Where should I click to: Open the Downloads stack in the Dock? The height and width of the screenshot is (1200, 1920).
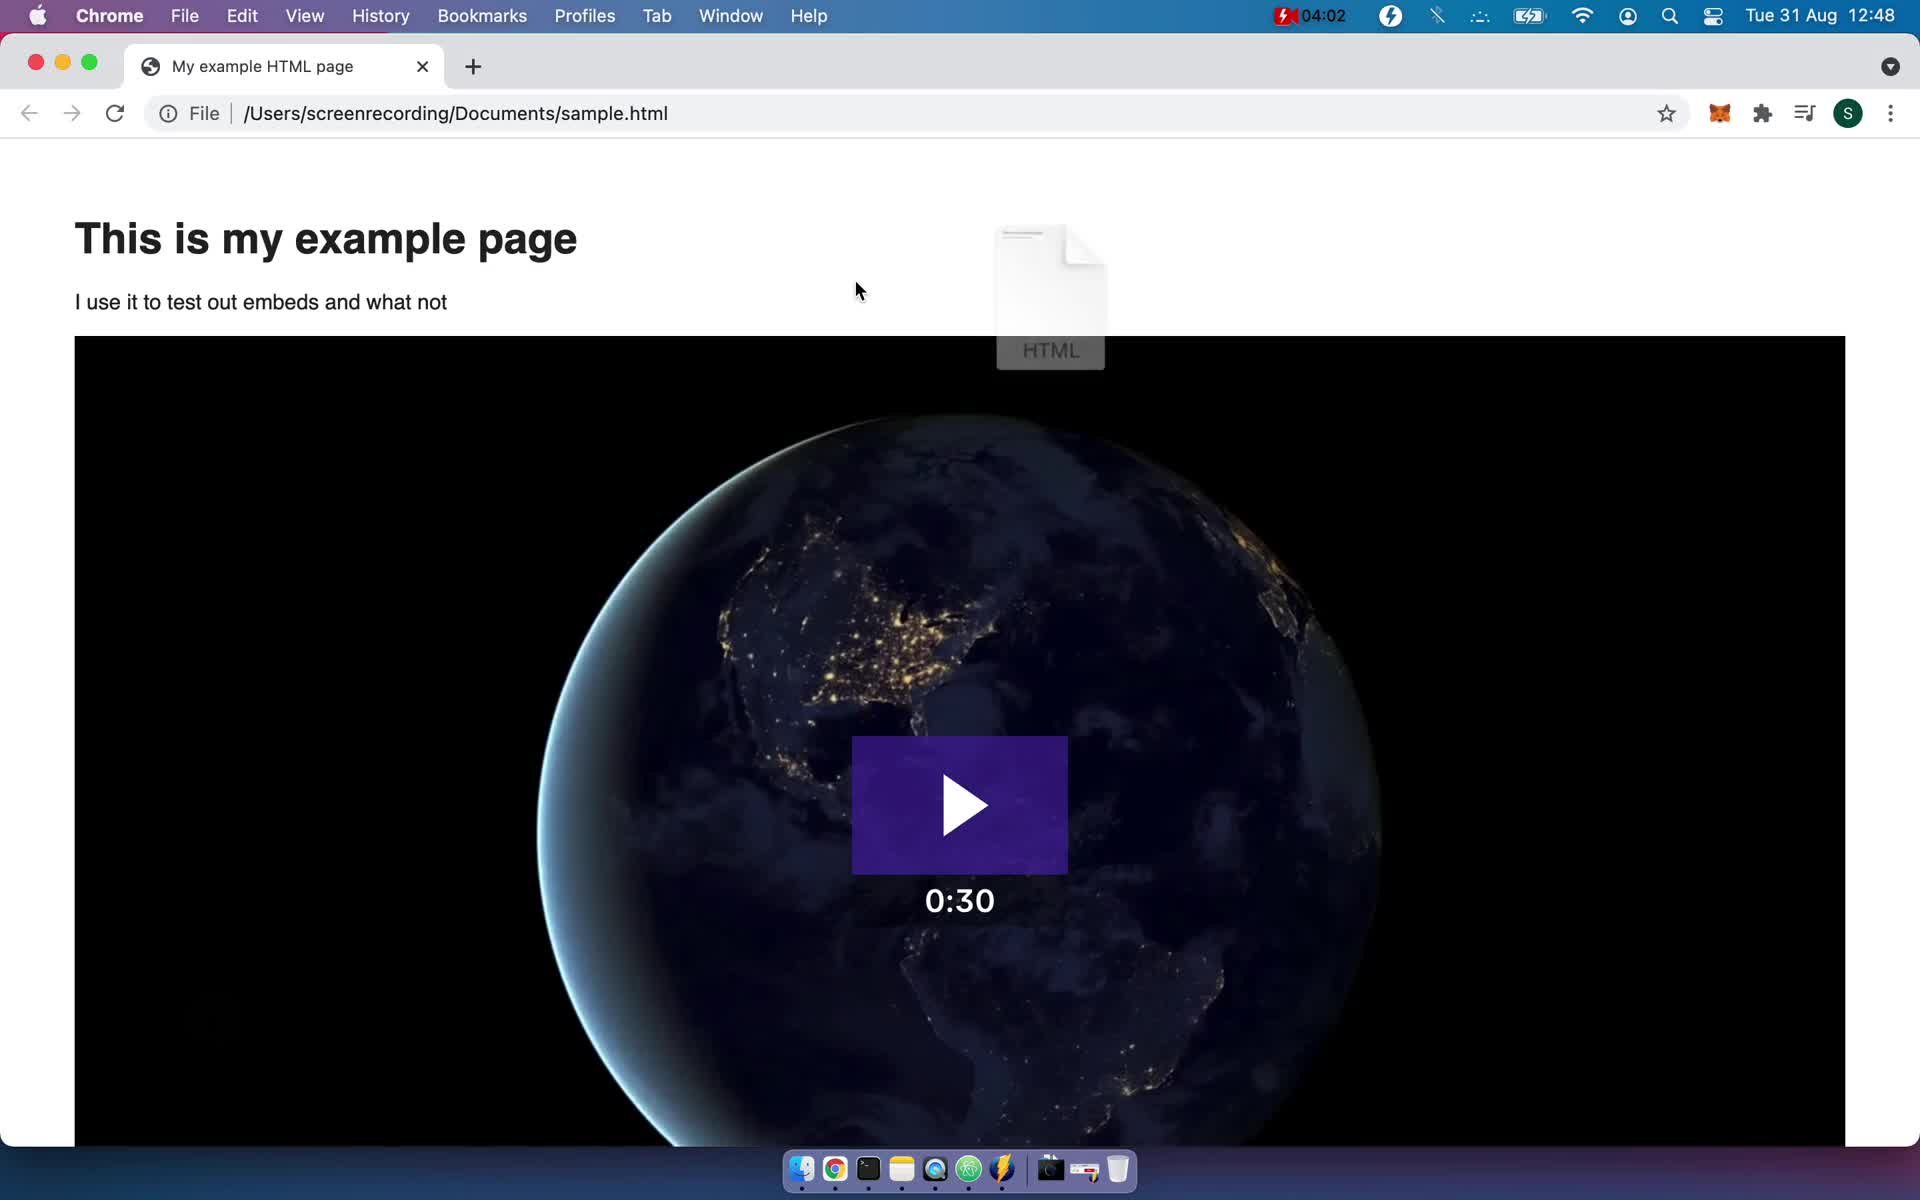click(x=1050, y=1169)
